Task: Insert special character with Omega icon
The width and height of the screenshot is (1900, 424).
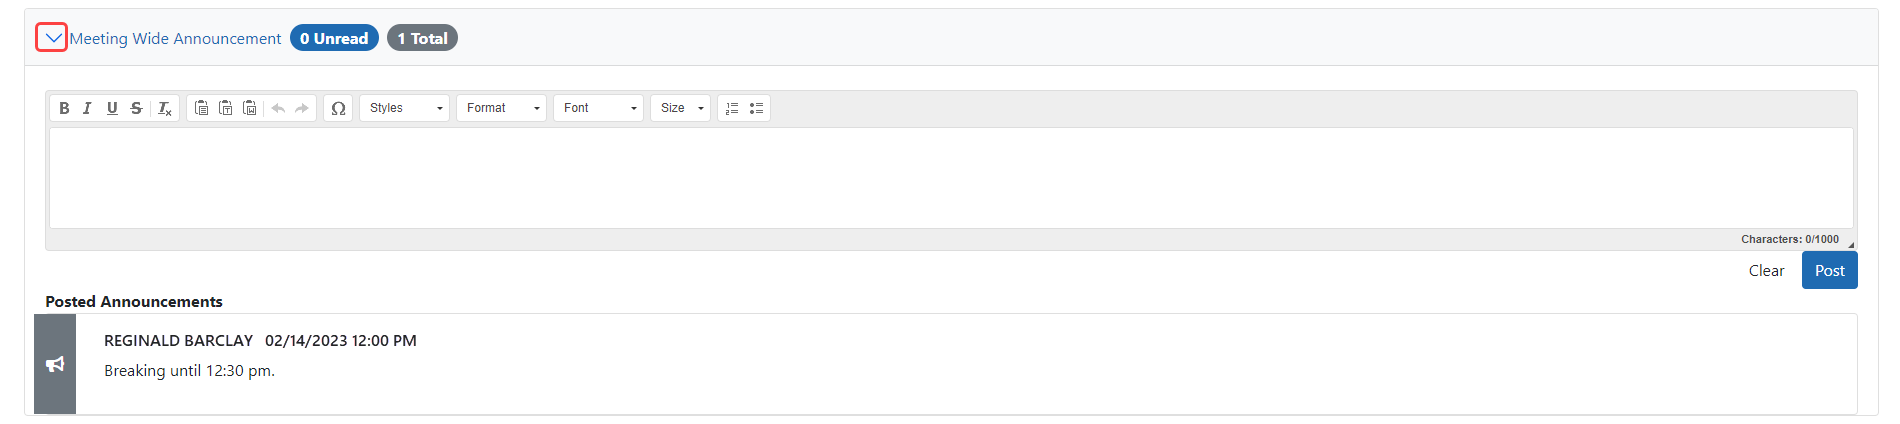Action: pyautogui.click(x=338, y=108)
